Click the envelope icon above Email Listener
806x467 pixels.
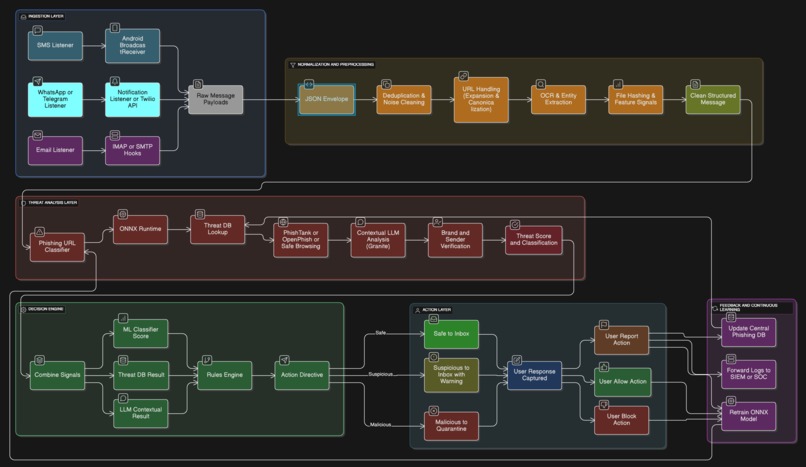(38, 135)
